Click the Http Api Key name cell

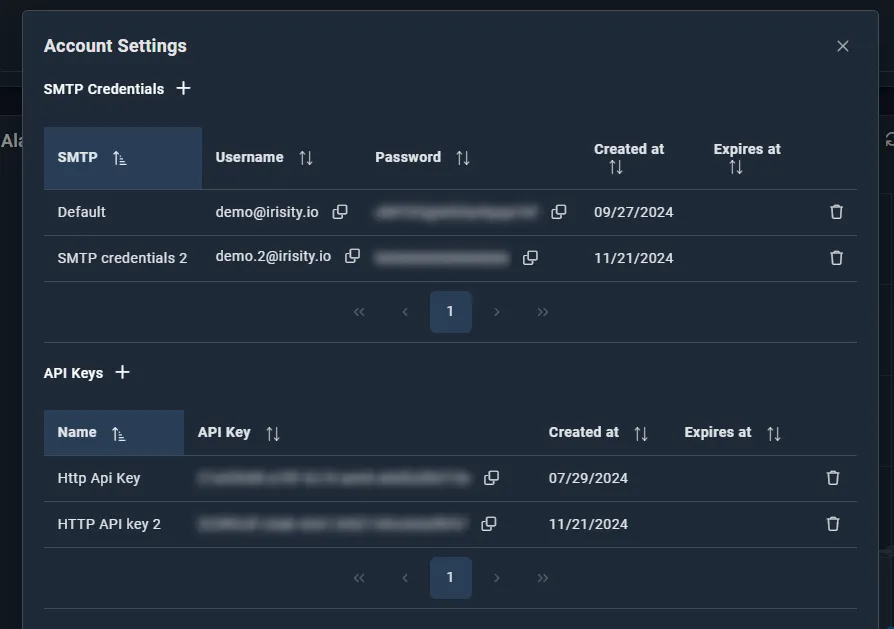99,478
